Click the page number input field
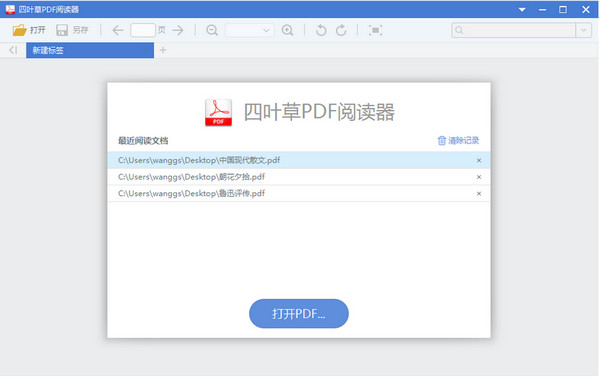Viewport: 600px width, 377px height. [x=143, y=30]
